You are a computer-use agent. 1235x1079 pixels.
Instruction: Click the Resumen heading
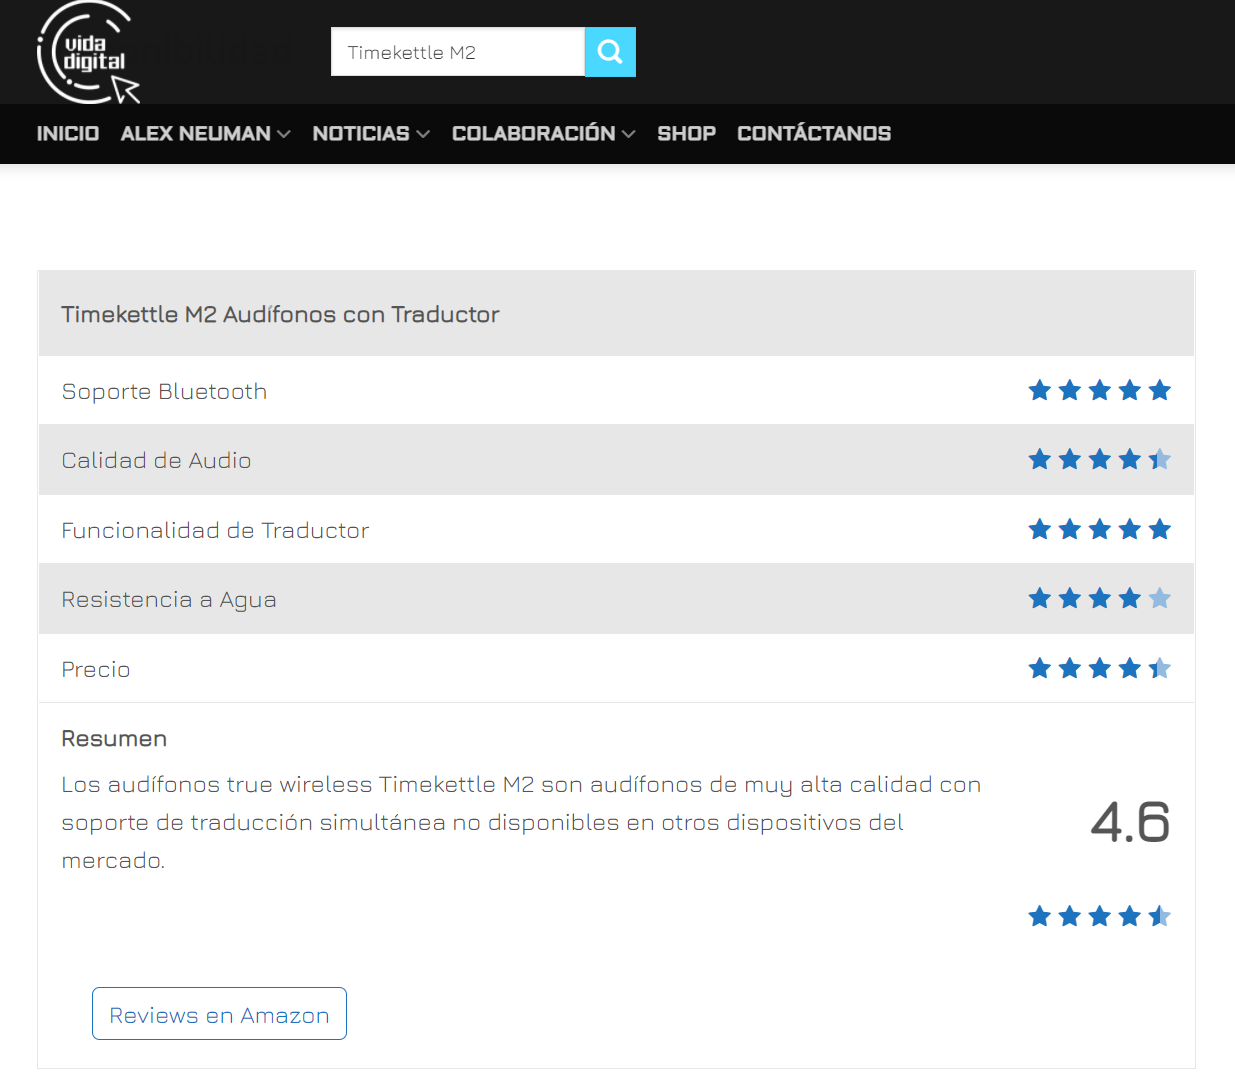point(114,739)
